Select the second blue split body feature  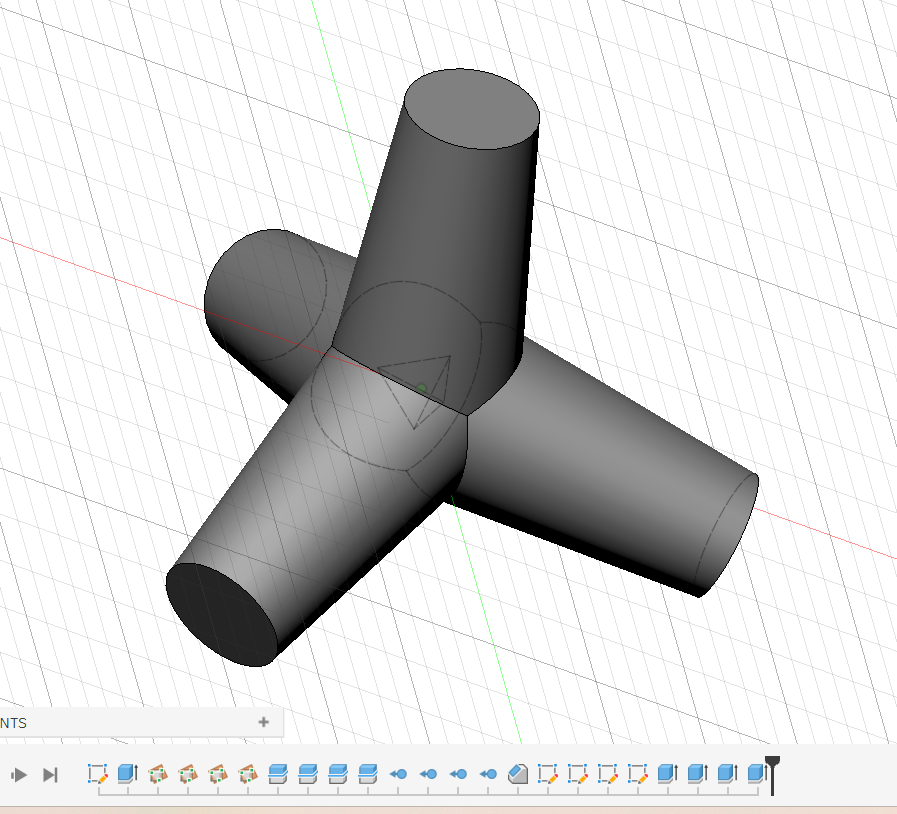click(x=308, y=774)
